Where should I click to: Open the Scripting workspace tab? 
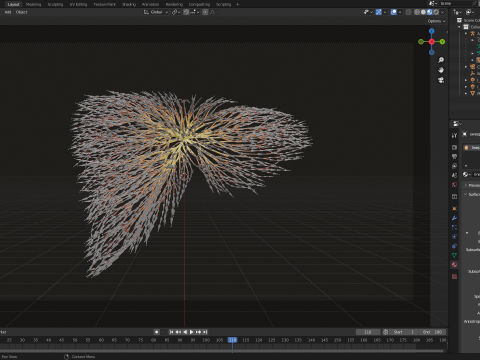[x=223, y=4]
